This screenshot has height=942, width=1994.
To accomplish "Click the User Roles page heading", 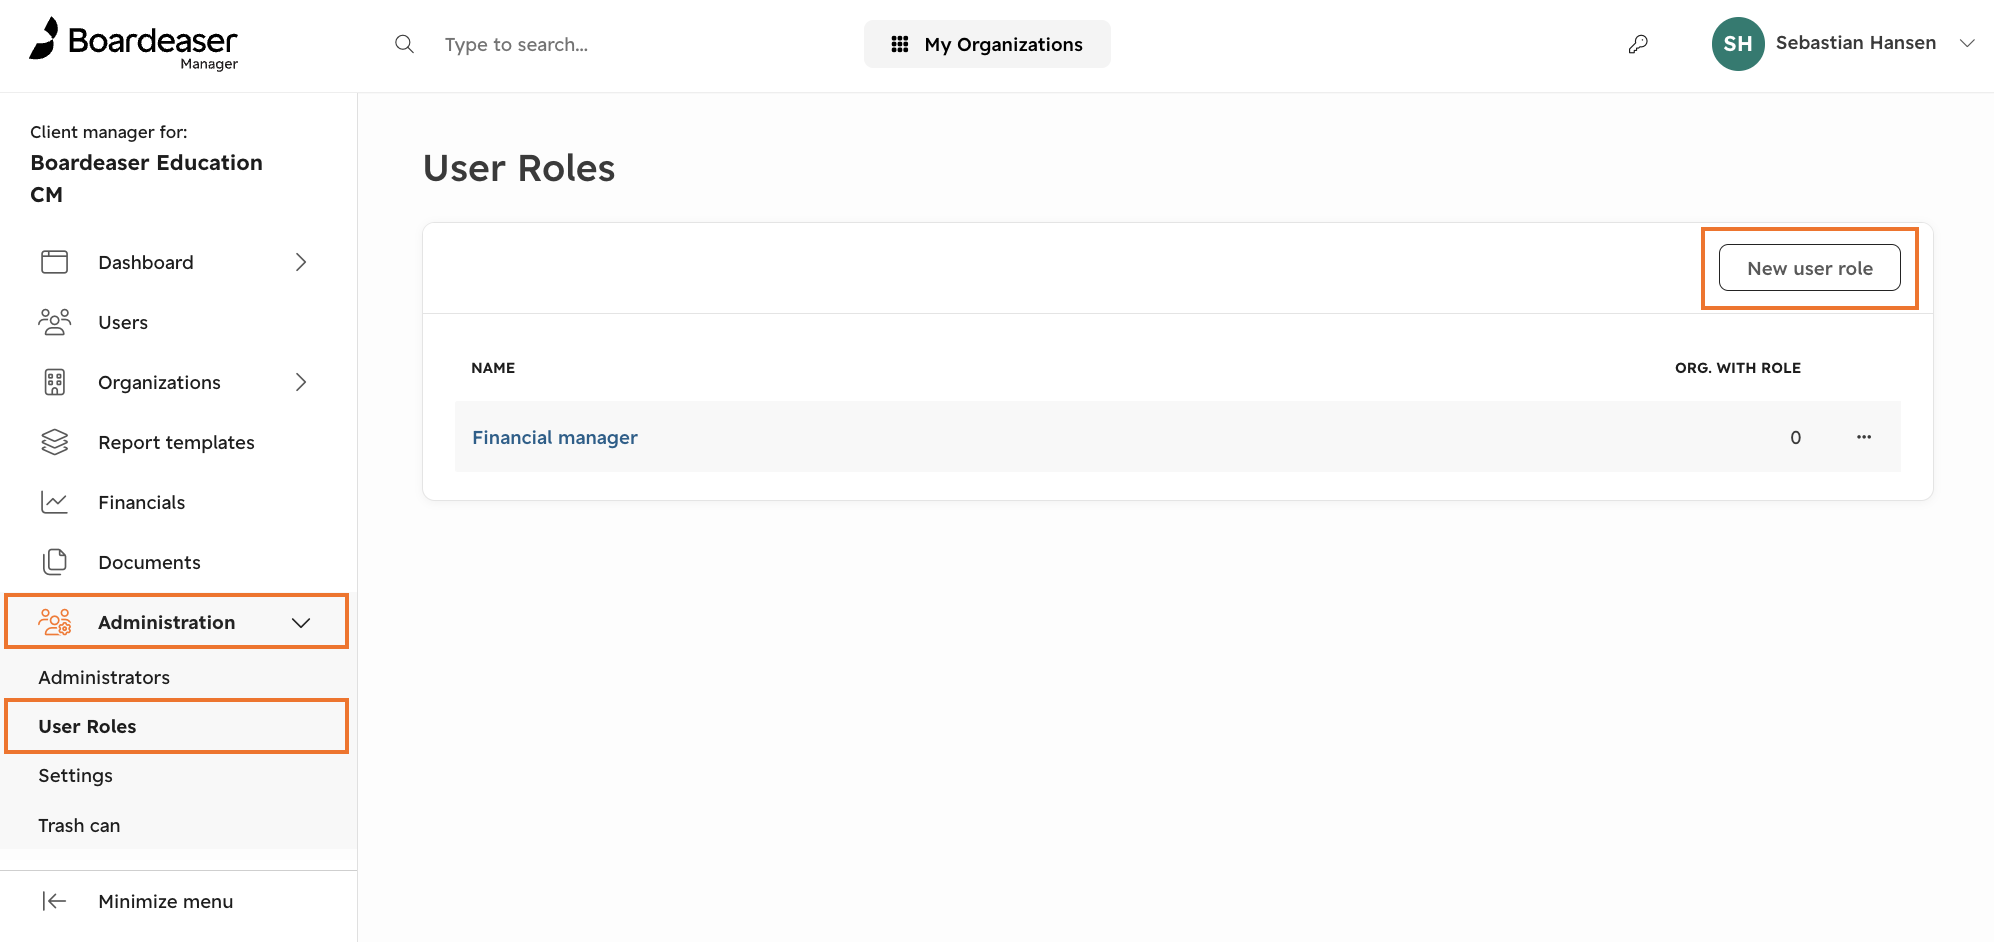I will point(519,168).
